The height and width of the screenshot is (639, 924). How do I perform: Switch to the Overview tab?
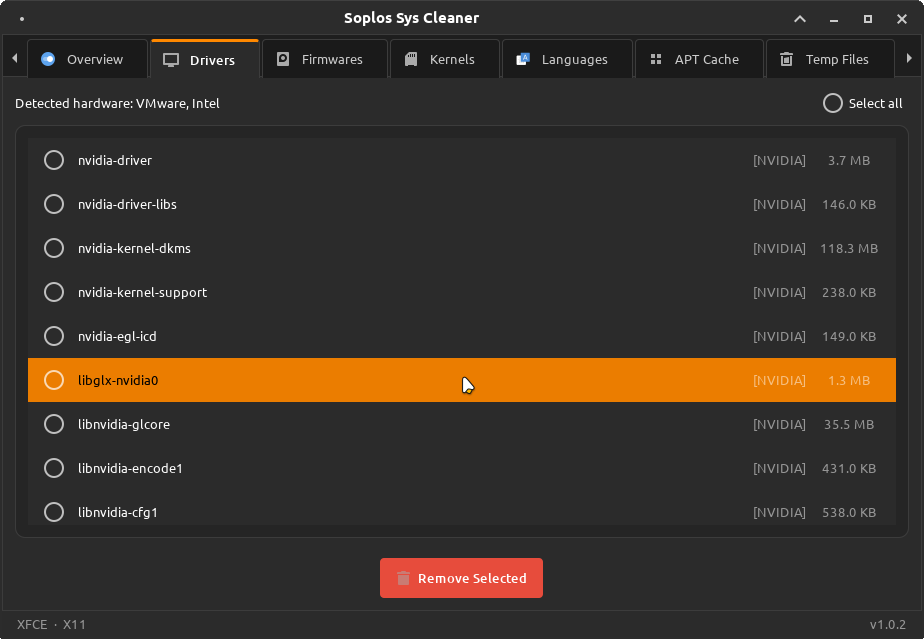point(87,59)
